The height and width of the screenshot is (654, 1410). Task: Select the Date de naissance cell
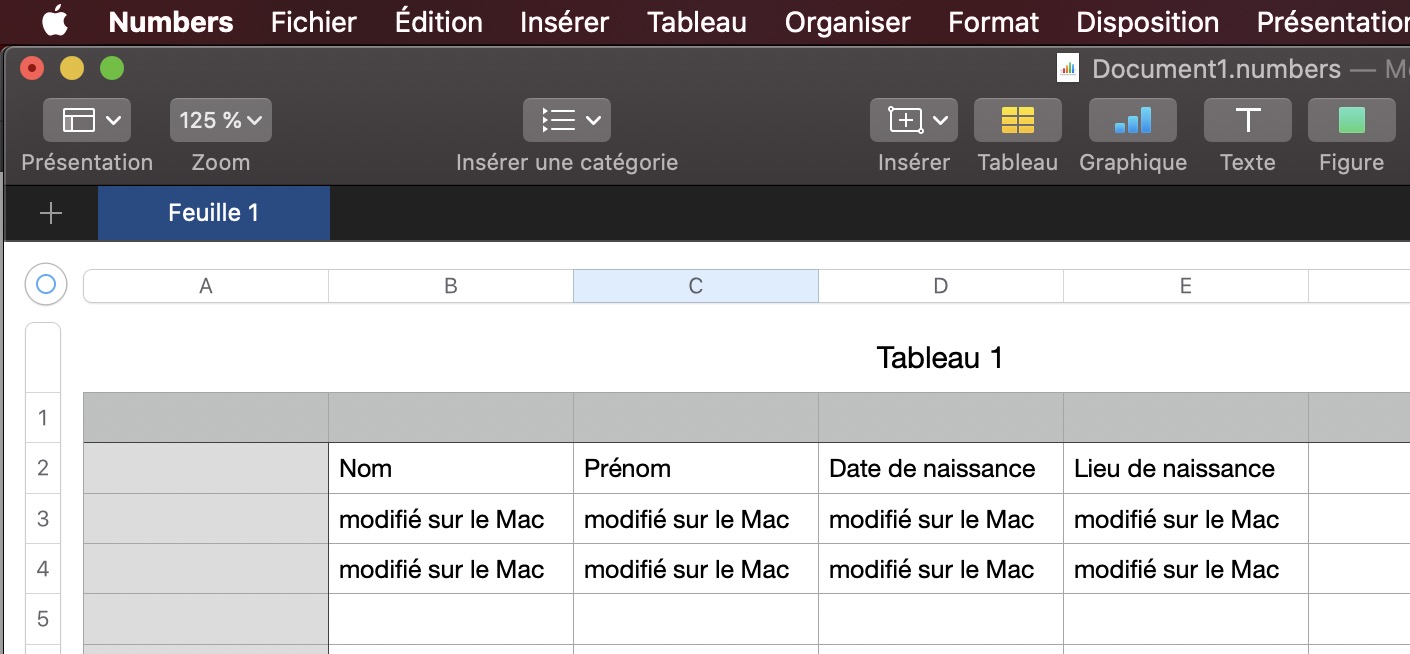940,468
